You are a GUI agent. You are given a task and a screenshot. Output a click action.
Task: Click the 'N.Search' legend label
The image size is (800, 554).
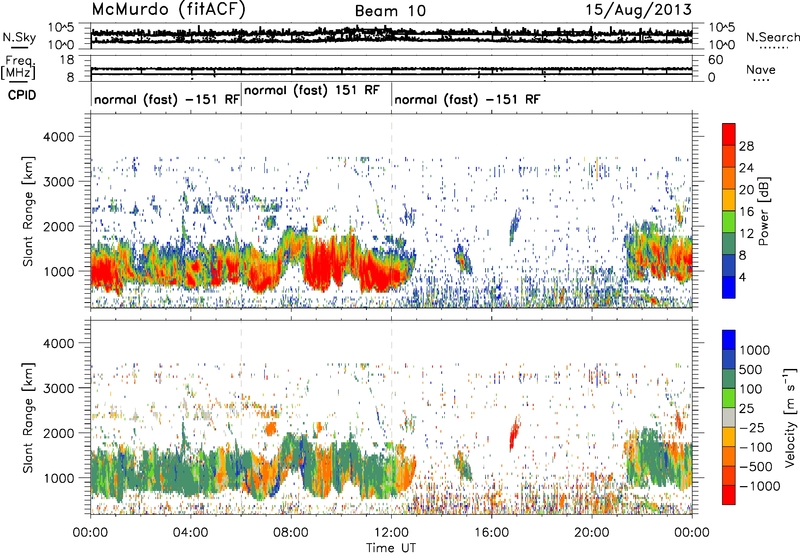click(773, 37)
